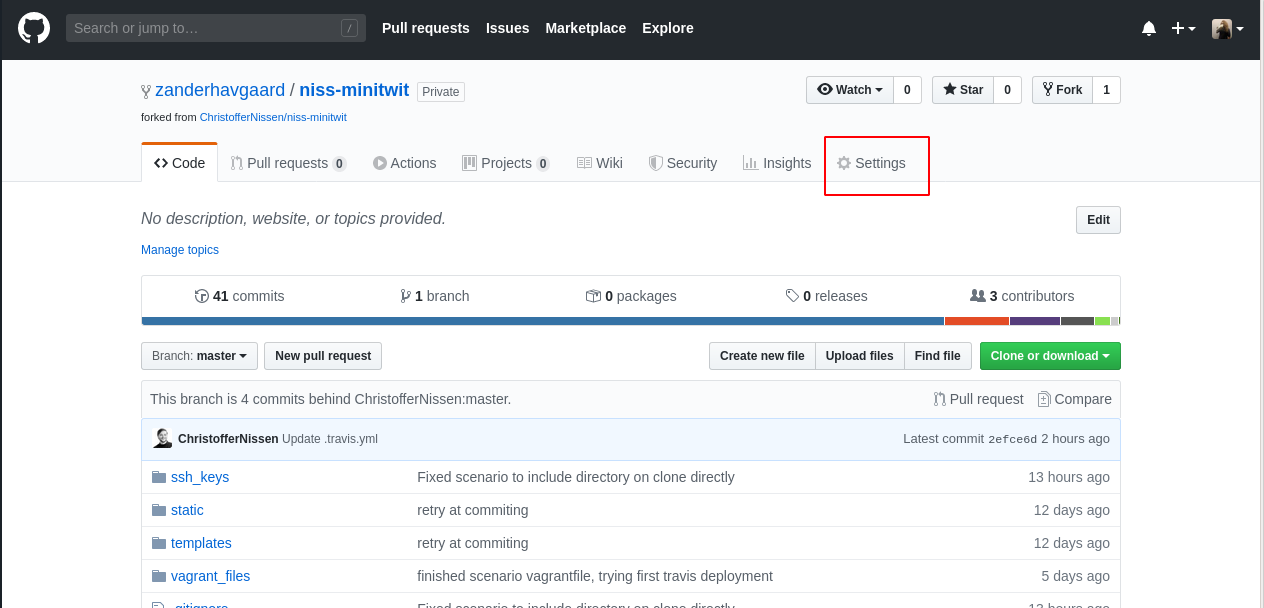The height and width of the screenshot is (608, 1264).
Task: Click the language breakdown color bar
Action: point(631,321)
